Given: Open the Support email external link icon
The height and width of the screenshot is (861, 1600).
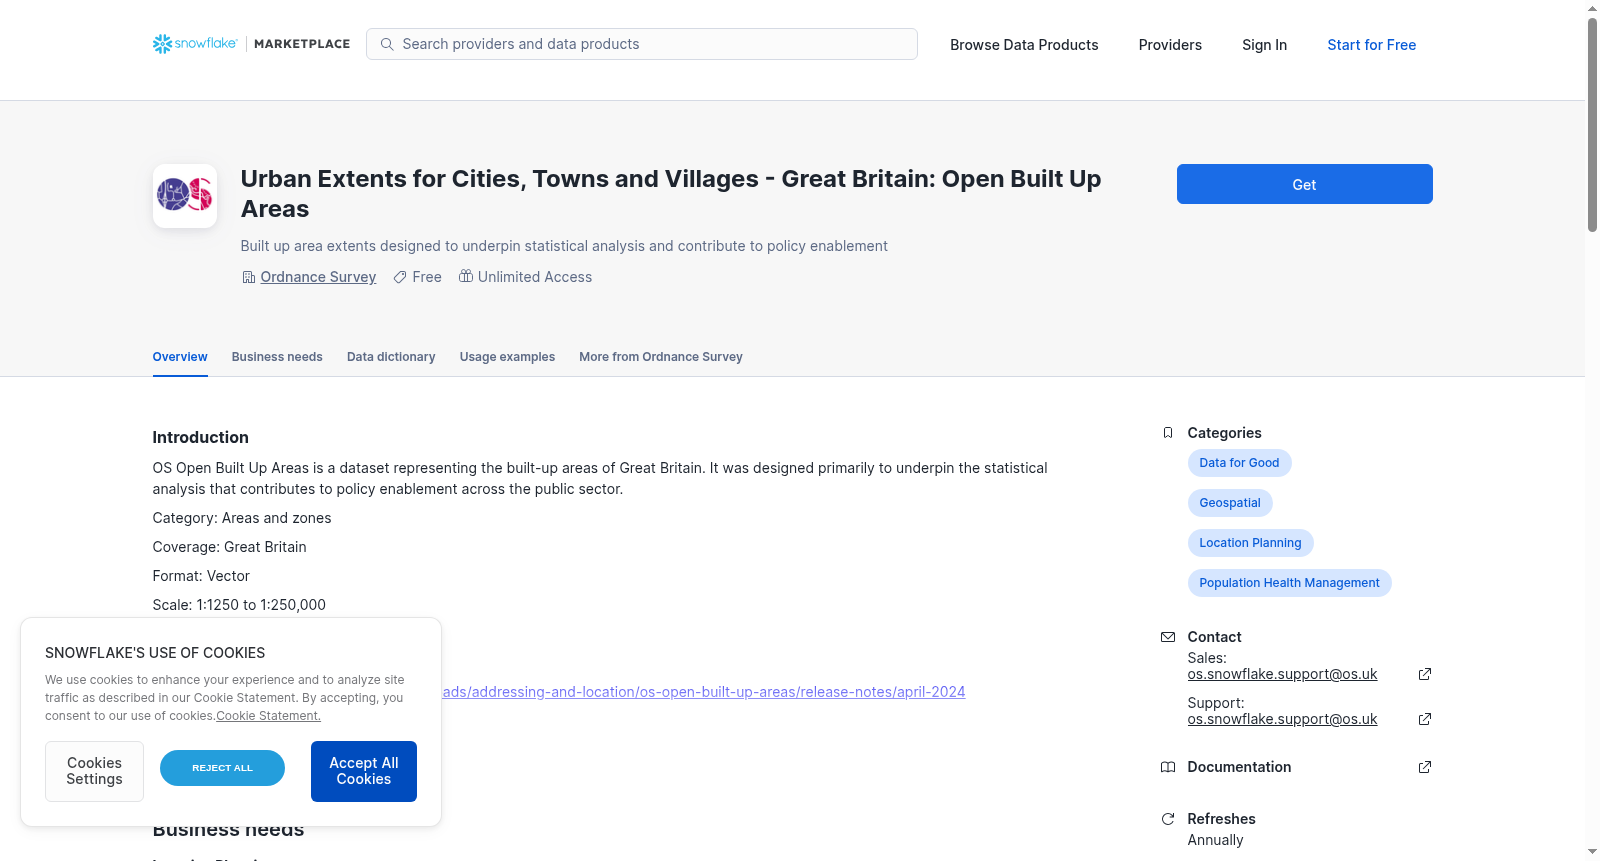Looking at the screenshot, I should click(x=1425, y=719).
